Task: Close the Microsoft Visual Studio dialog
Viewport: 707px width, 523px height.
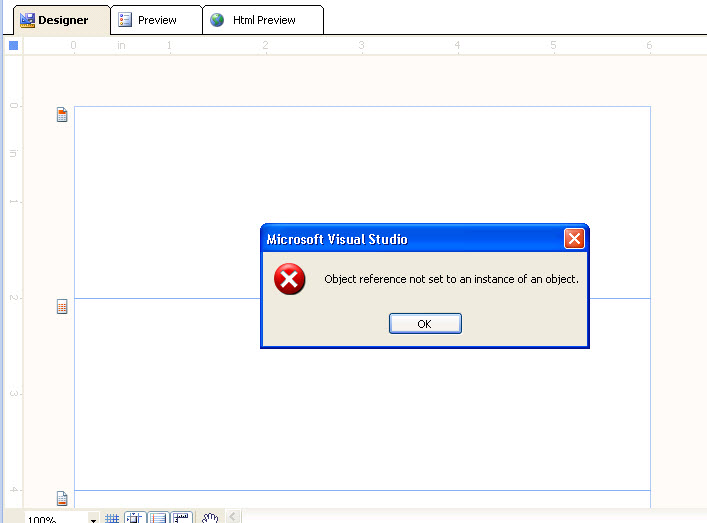Action: pyautogui.click(x=574, y=239)
